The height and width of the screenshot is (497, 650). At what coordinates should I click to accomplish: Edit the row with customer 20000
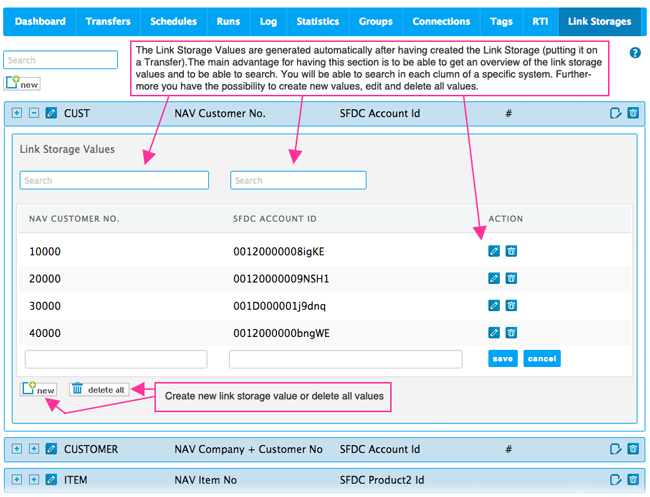pos(494,279)
